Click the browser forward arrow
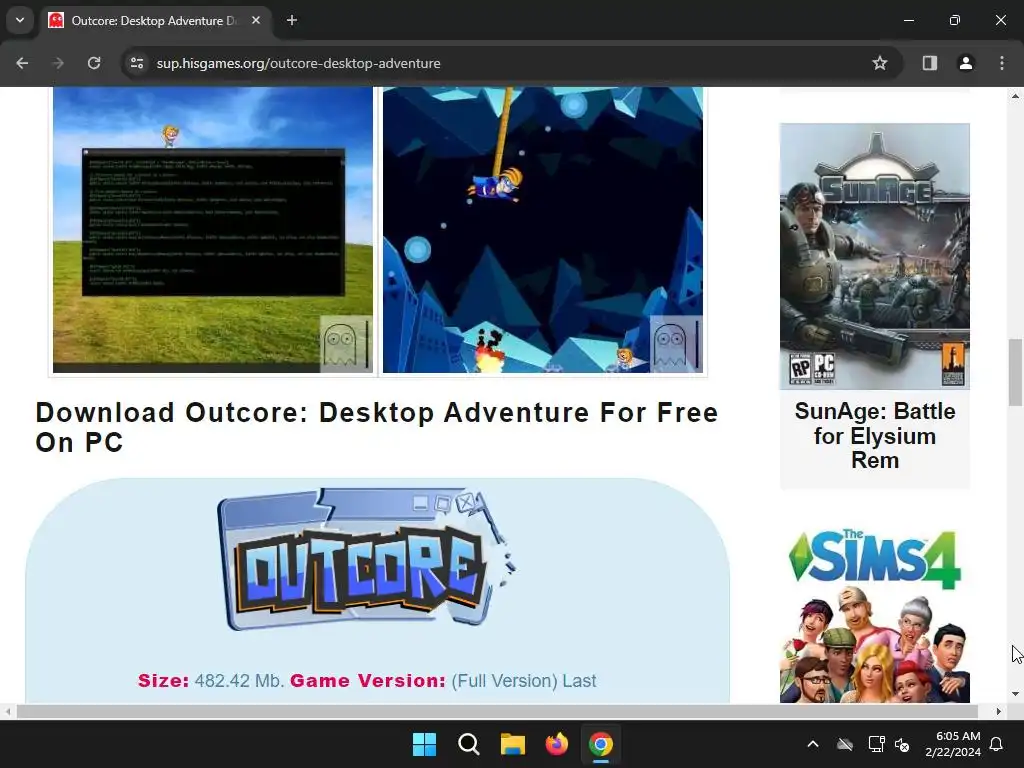The height and width of the screenshot is (768, 1024). 58,63
